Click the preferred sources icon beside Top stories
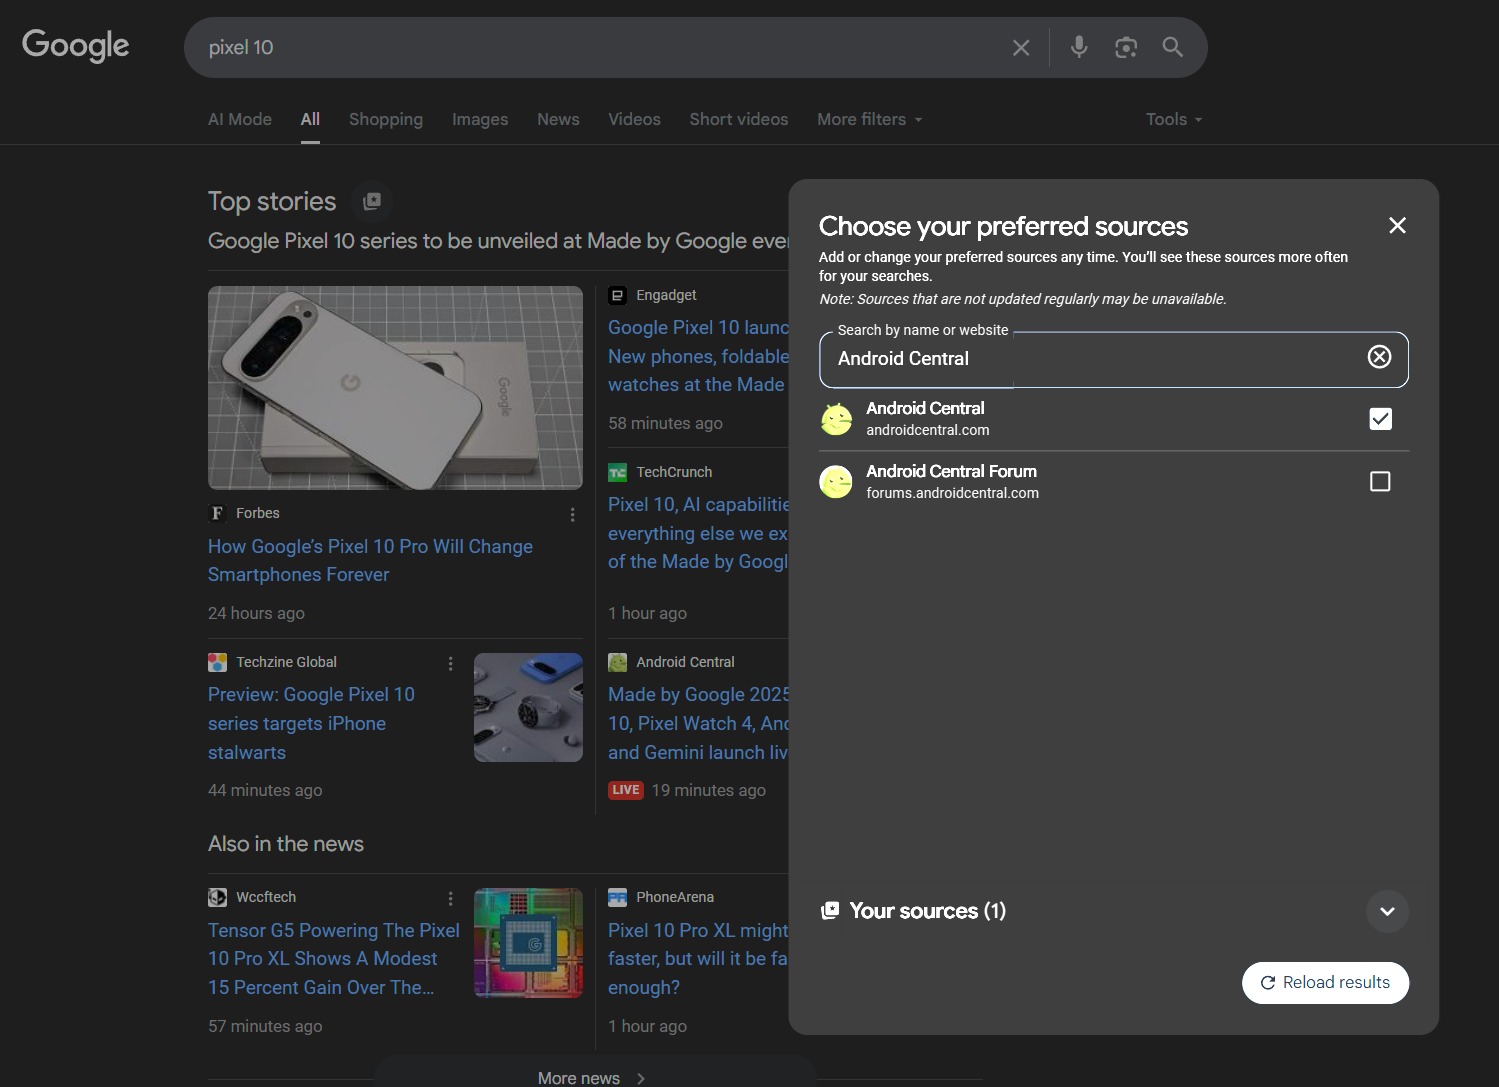This screenshot has width=1499, height=1087. tap(372, 201)
